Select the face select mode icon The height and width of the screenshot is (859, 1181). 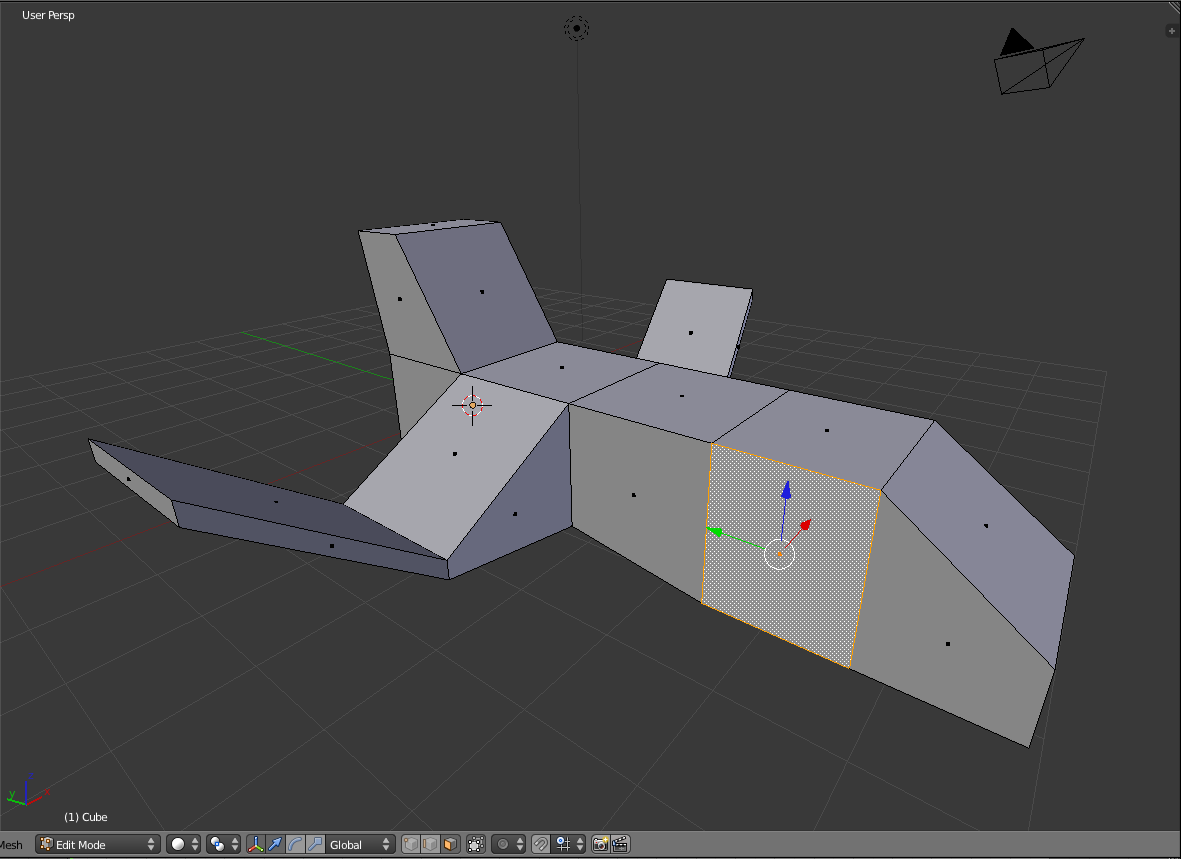[x=449, y=844]
